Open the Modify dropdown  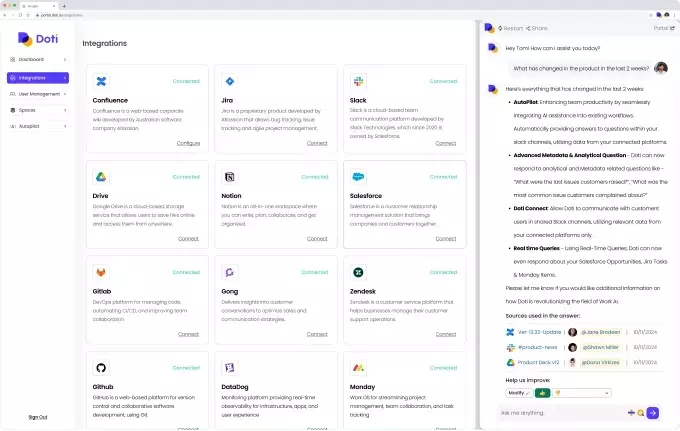point(519,393)
